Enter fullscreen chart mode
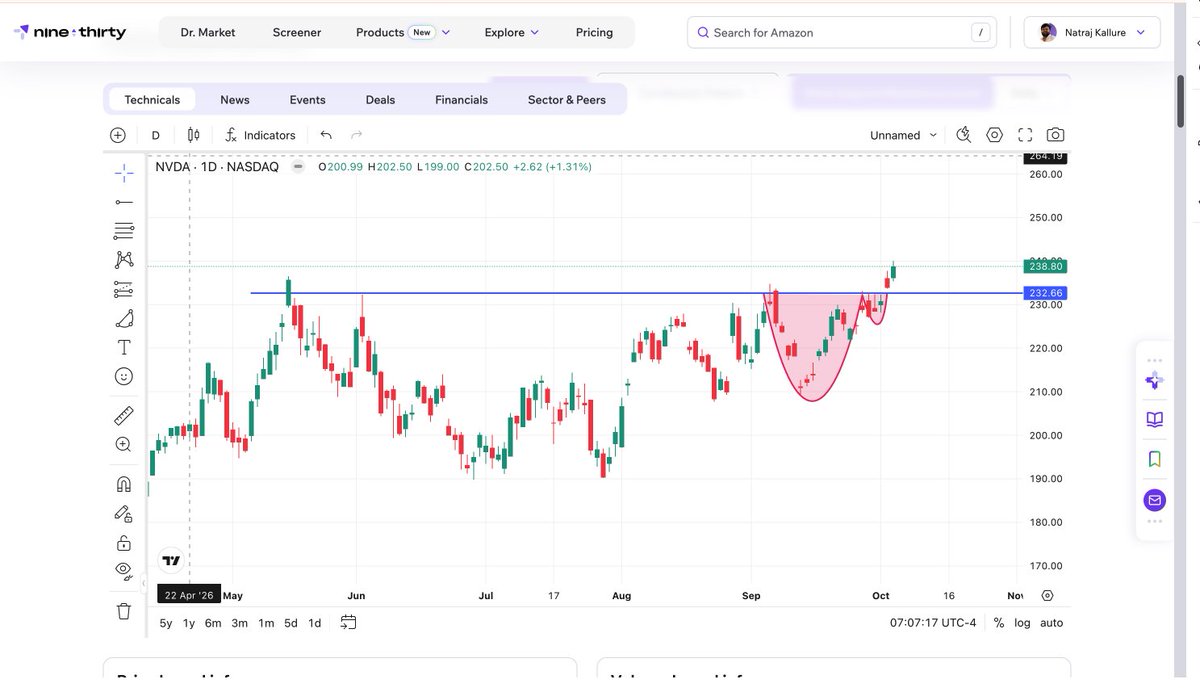Image resolution: width=1200 pixels, height=692 pixels. coord(1025,135)
